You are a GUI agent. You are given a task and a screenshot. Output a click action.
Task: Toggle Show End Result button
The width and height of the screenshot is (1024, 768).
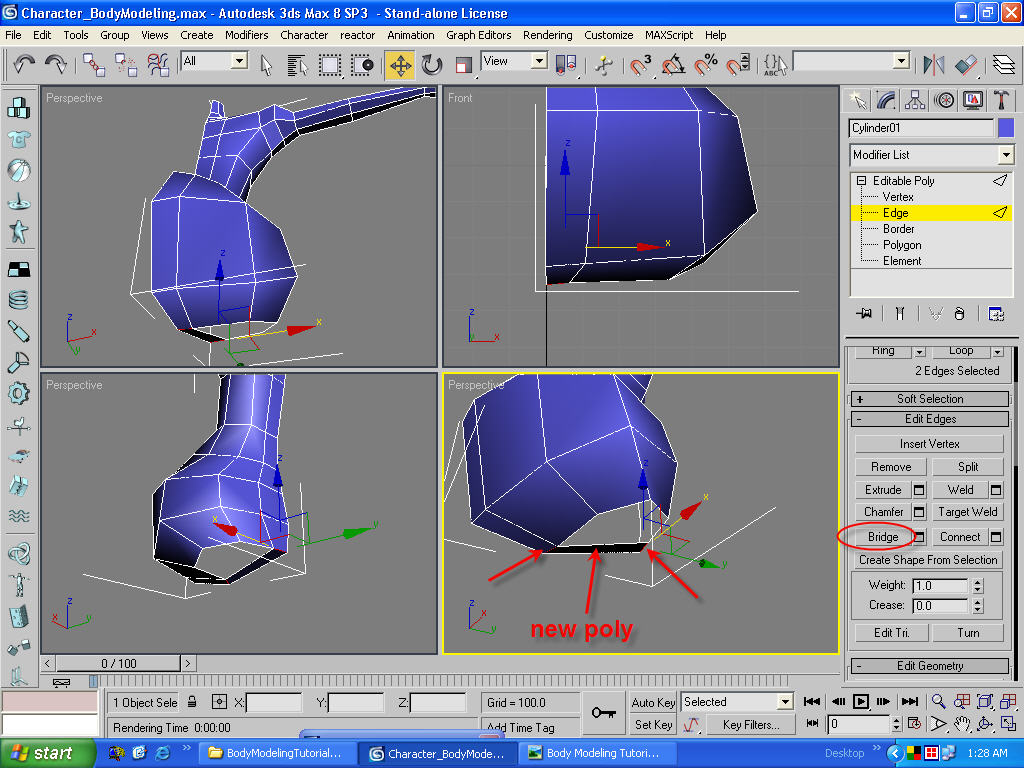point(900,314)
